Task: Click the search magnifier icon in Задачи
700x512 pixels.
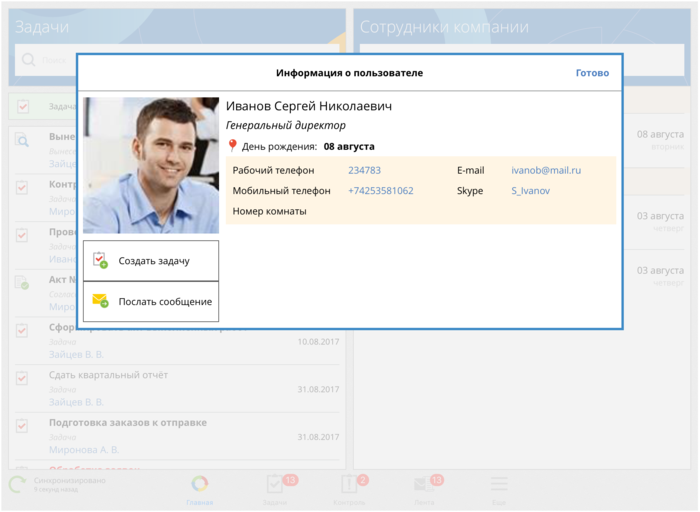Action: click(x=27, y=62)
